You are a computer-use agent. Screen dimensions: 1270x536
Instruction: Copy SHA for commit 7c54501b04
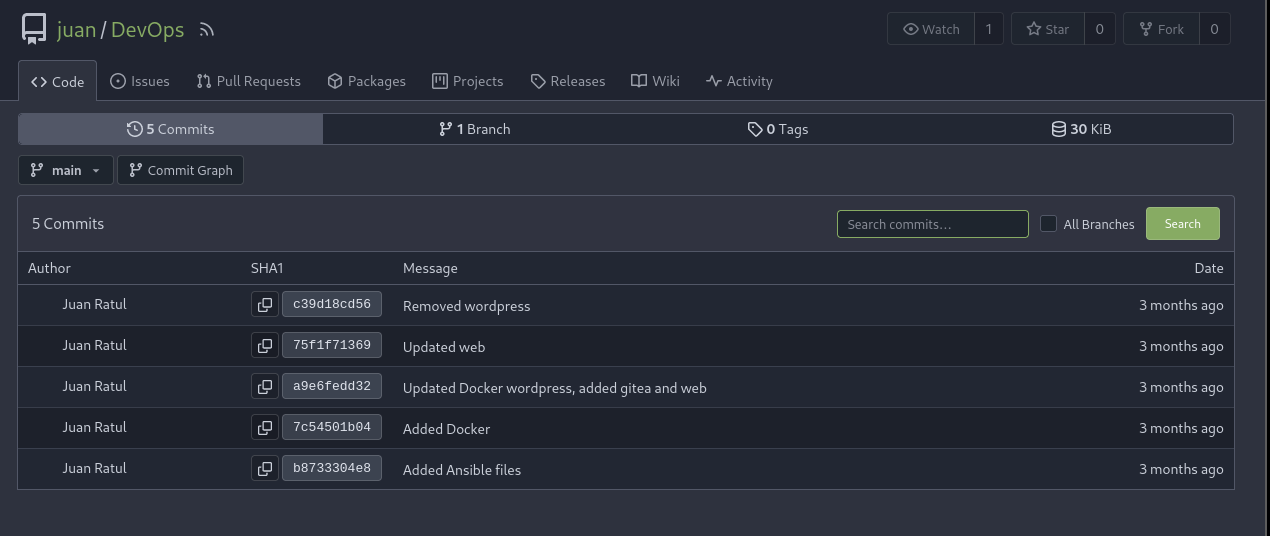(265, 428)
